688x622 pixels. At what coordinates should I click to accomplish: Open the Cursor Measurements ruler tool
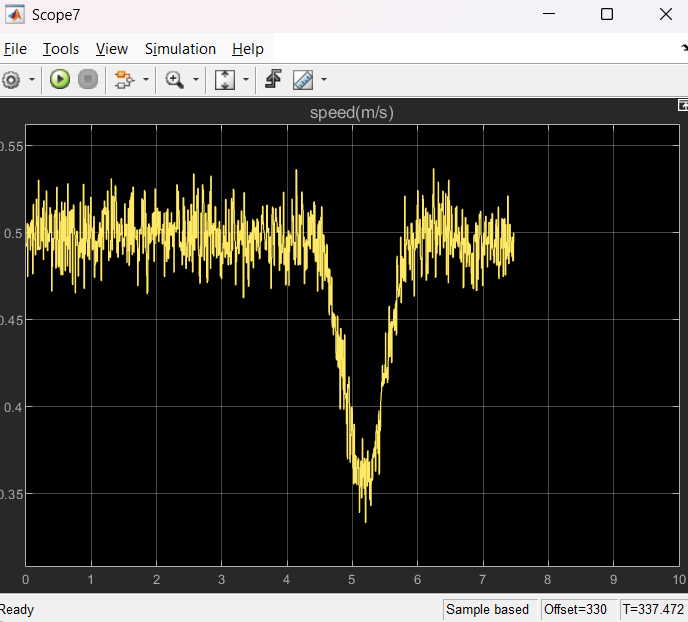tap(303, 79)
